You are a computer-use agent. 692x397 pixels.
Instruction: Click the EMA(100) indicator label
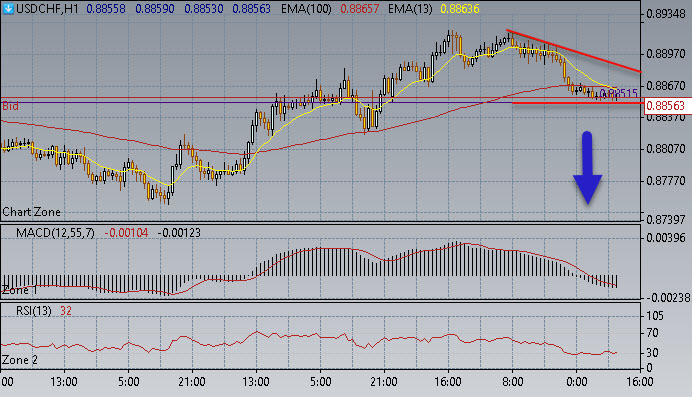click(x=306, y=9)
